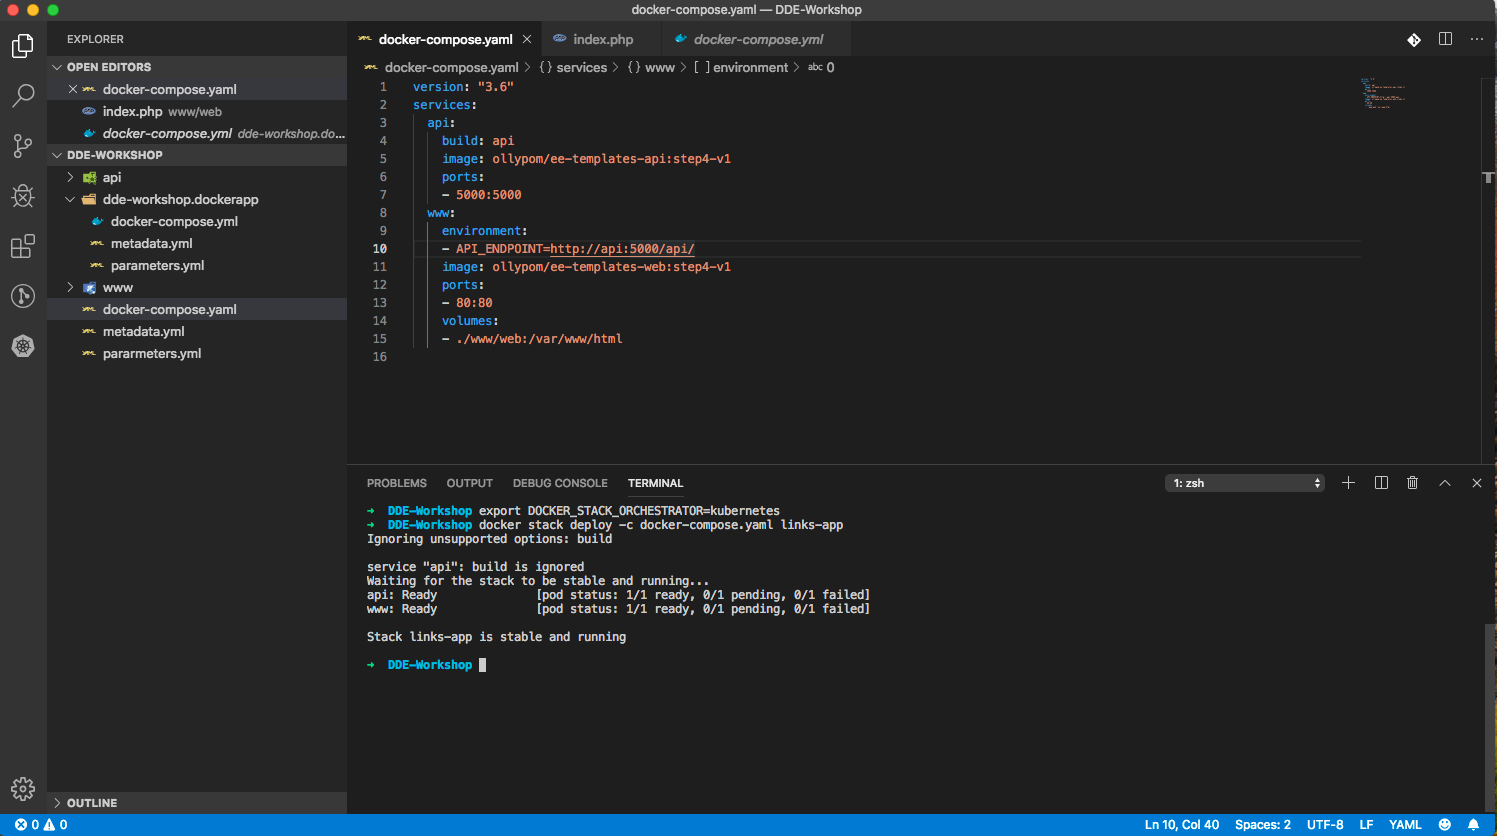This screenshot has height=836, width=1497.
Task: Select the terminal dropdown showing 1: zsh
Action: tap(1245, 483)
